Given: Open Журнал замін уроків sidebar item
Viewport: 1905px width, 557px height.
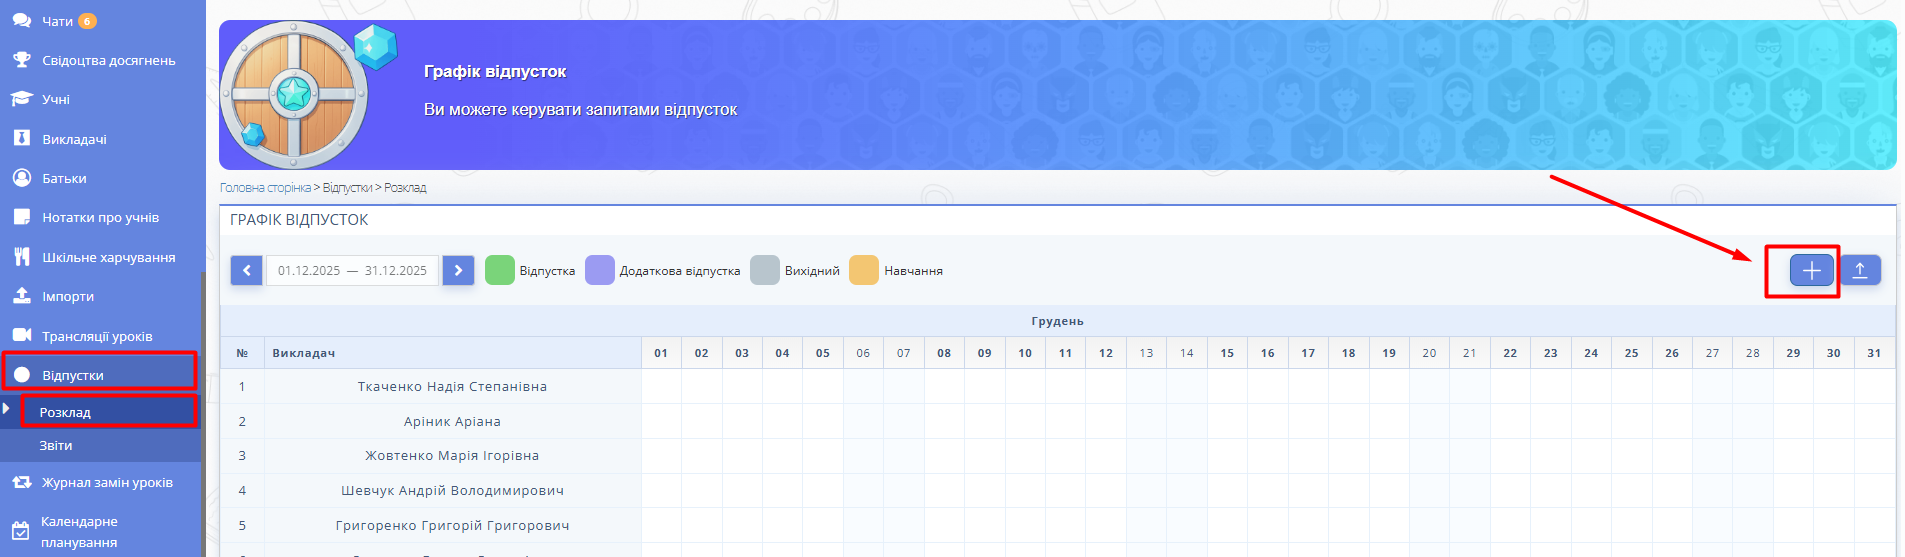Looking at the screenshot, I should click(107, 482).
